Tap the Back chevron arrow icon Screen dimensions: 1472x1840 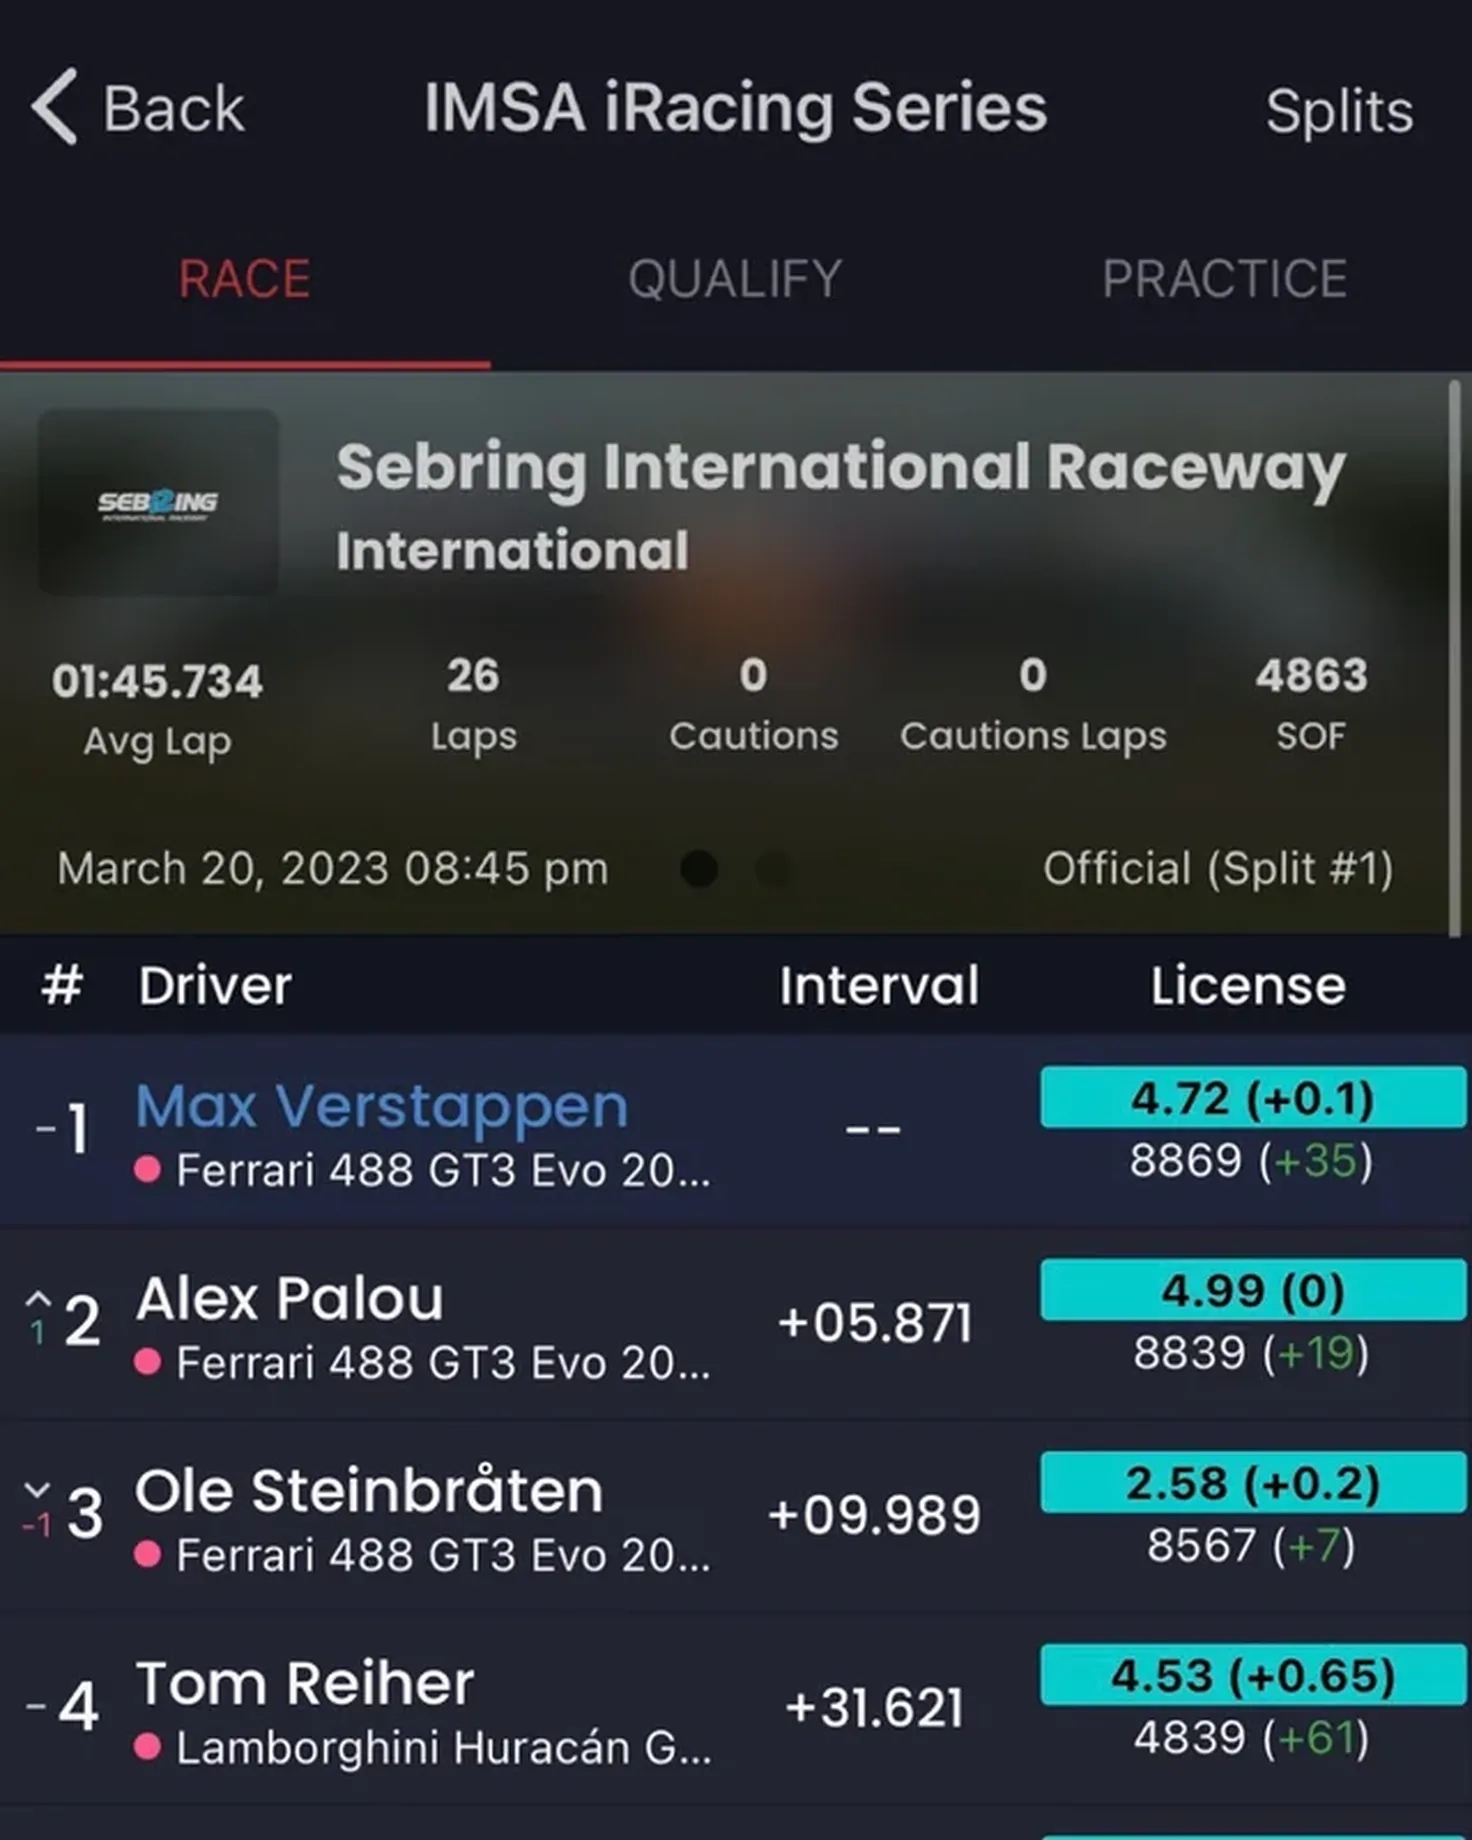(54, 107)
